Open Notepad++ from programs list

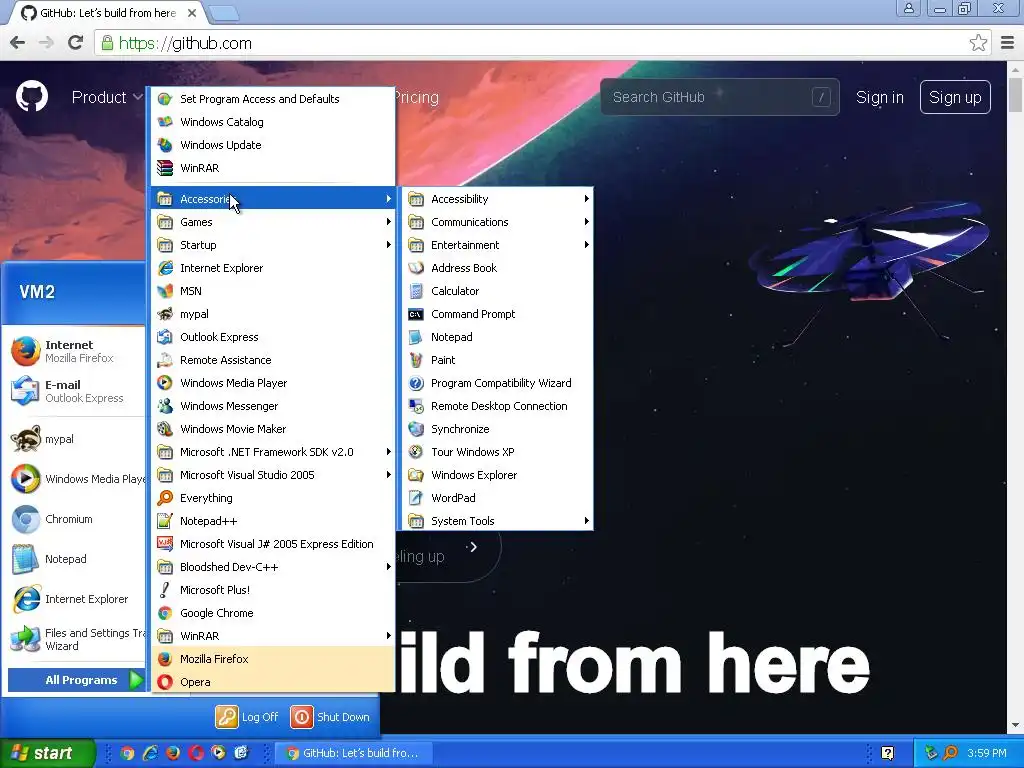273,521
